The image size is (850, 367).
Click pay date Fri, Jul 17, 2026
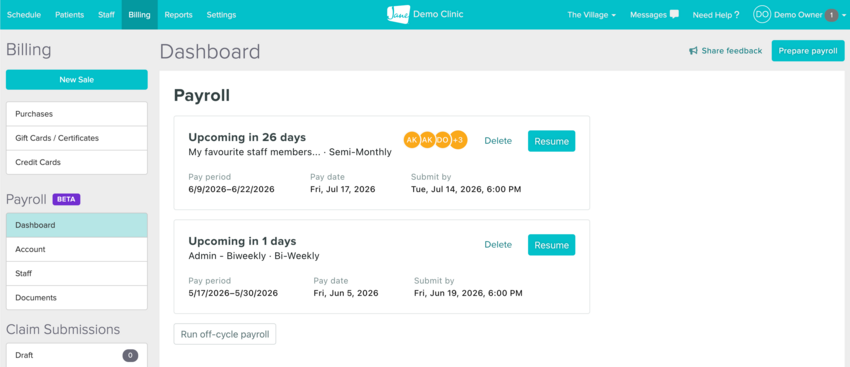343,189
